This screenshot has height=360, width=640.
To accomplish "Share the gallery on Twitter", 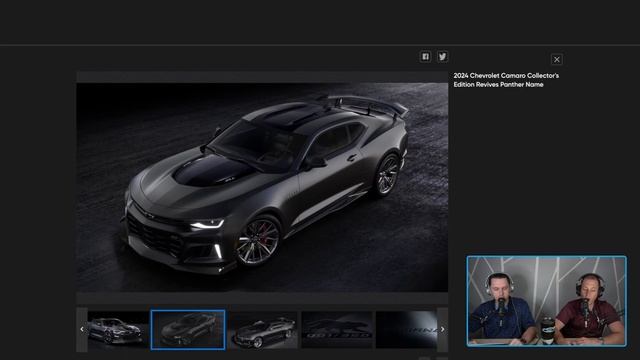I will pos(442,56).
